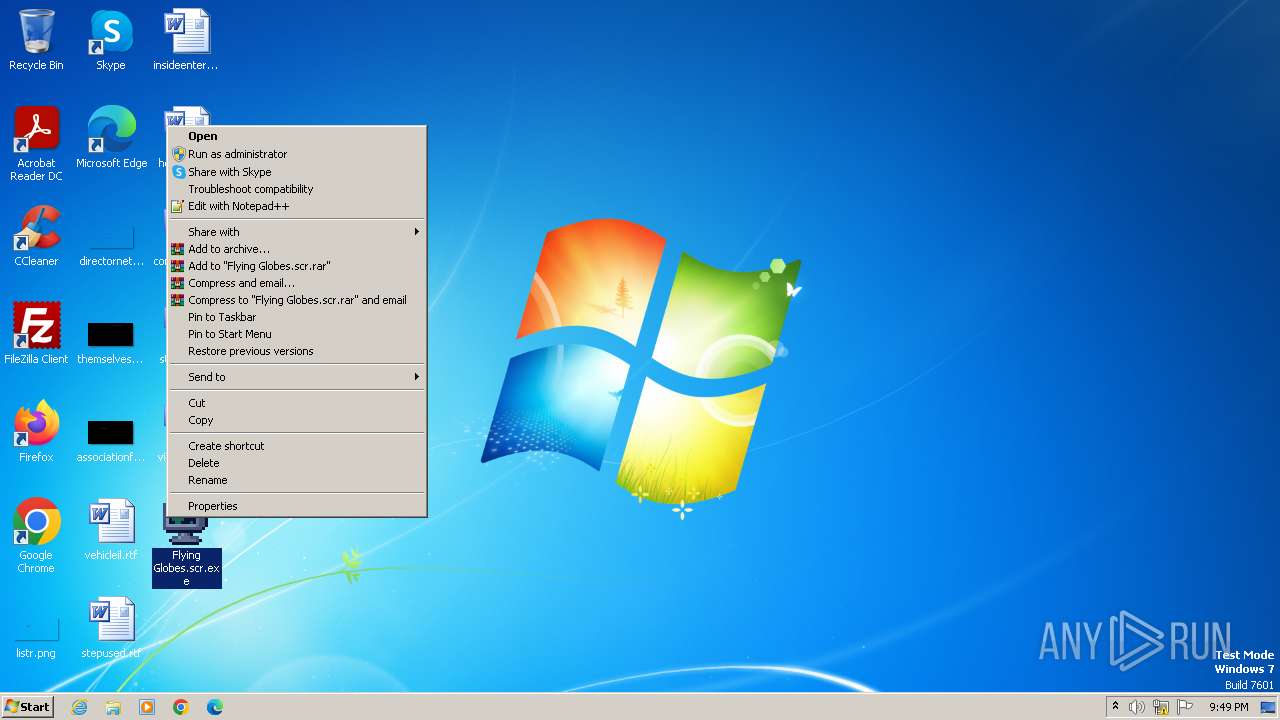Choose Compress to "Flying Globes.scr.rar" and email

click(297, 300)
